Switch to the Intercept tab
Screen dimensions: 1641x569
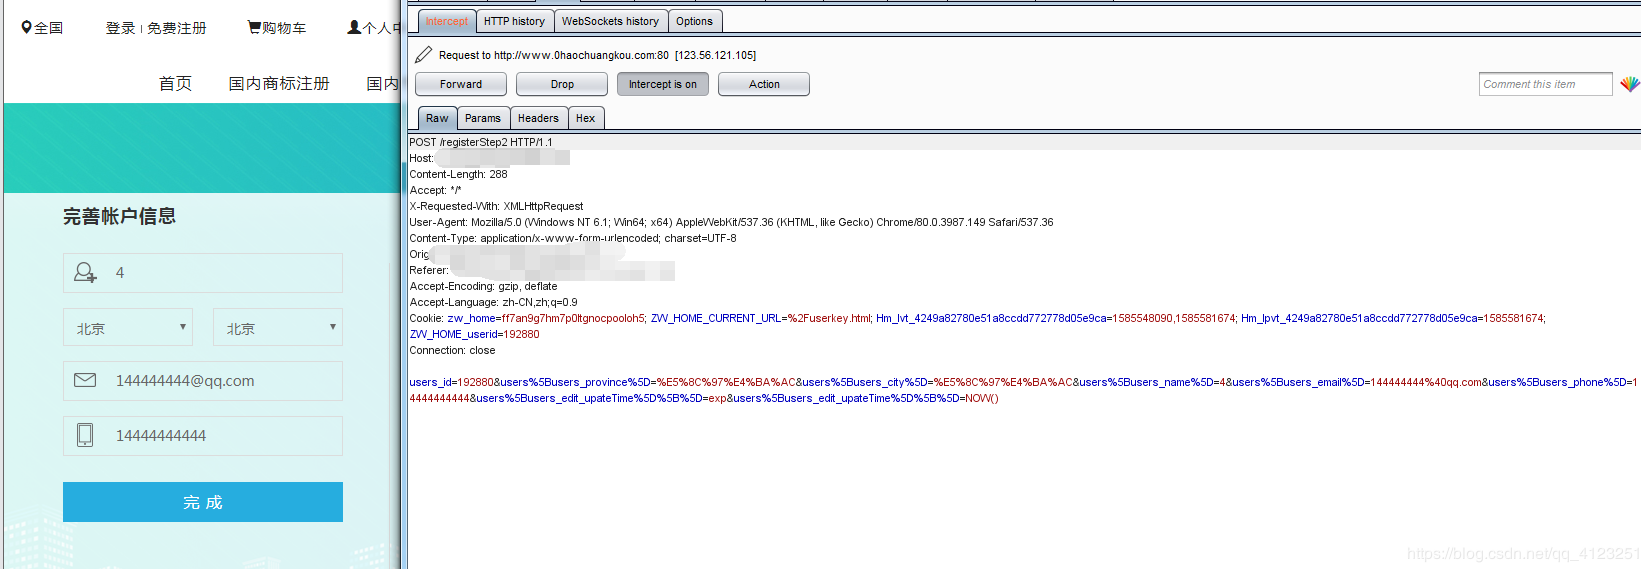pos(446,21)
